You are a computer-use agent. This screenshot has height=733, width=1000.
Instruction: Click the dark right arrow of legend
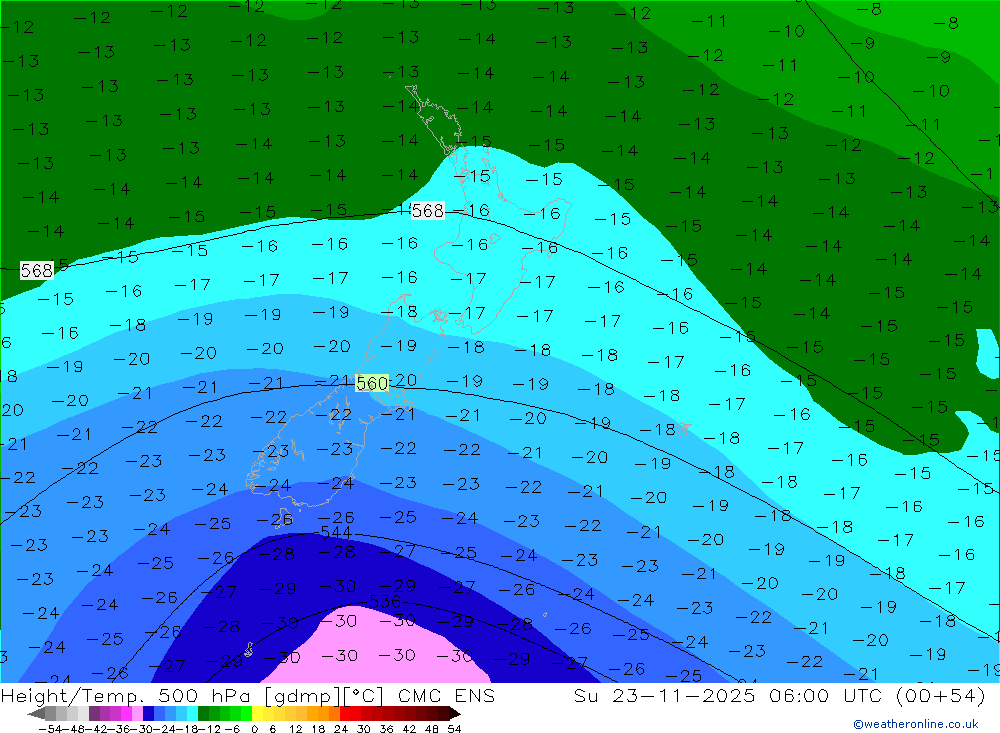pos(455,714)
